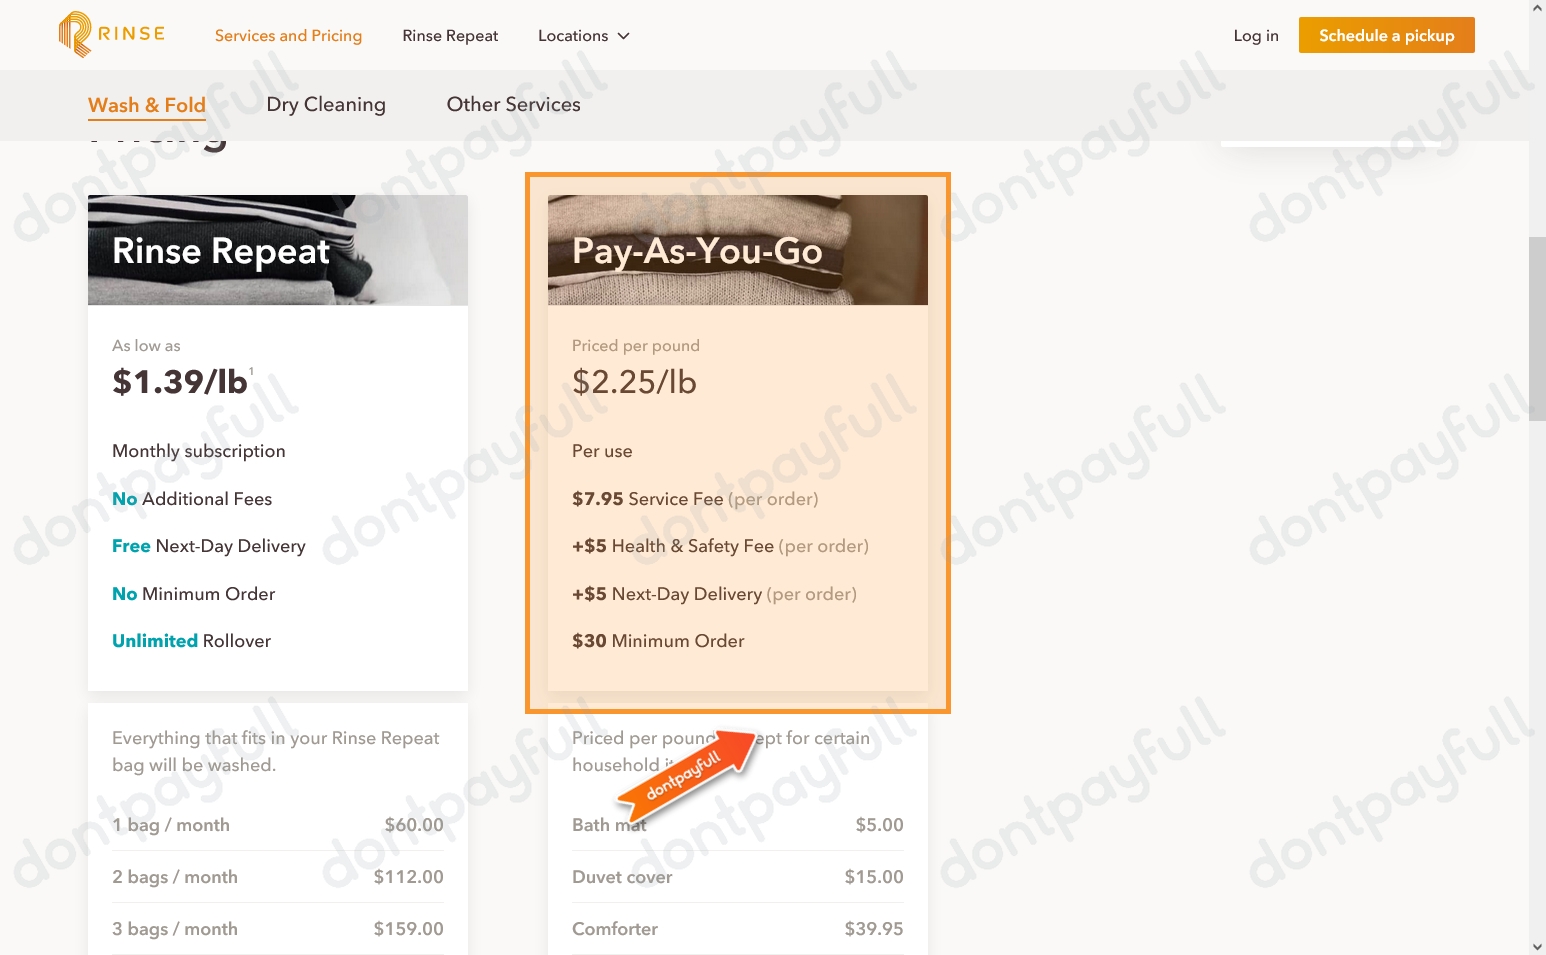Select the 3 bags / month pricing row
This screenshot has height=955, width=1546.
[x=277, y=929]
